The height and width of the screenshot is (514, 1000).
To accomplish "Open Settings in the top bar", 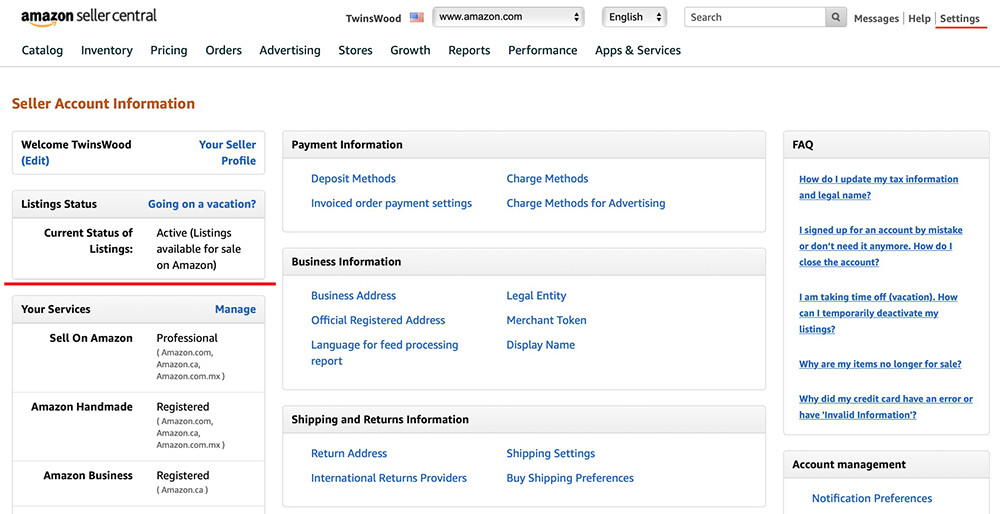I will tap(959, 18).
